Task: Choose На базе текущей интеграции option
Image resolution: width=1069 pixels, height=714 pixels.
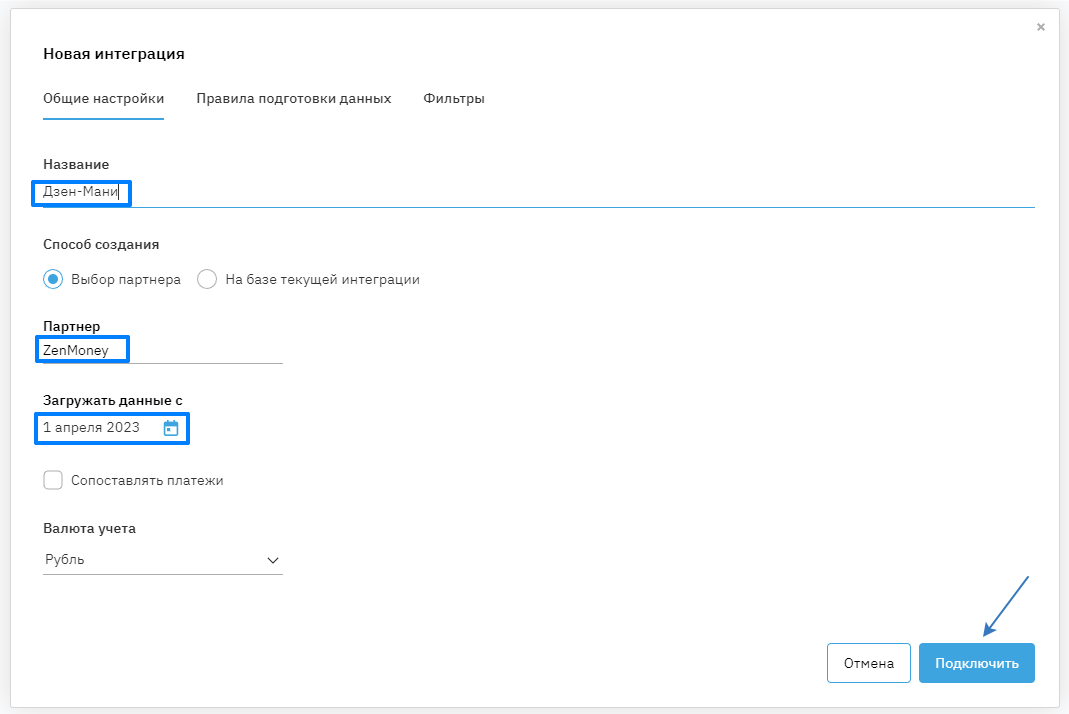Action: [207, 279]
